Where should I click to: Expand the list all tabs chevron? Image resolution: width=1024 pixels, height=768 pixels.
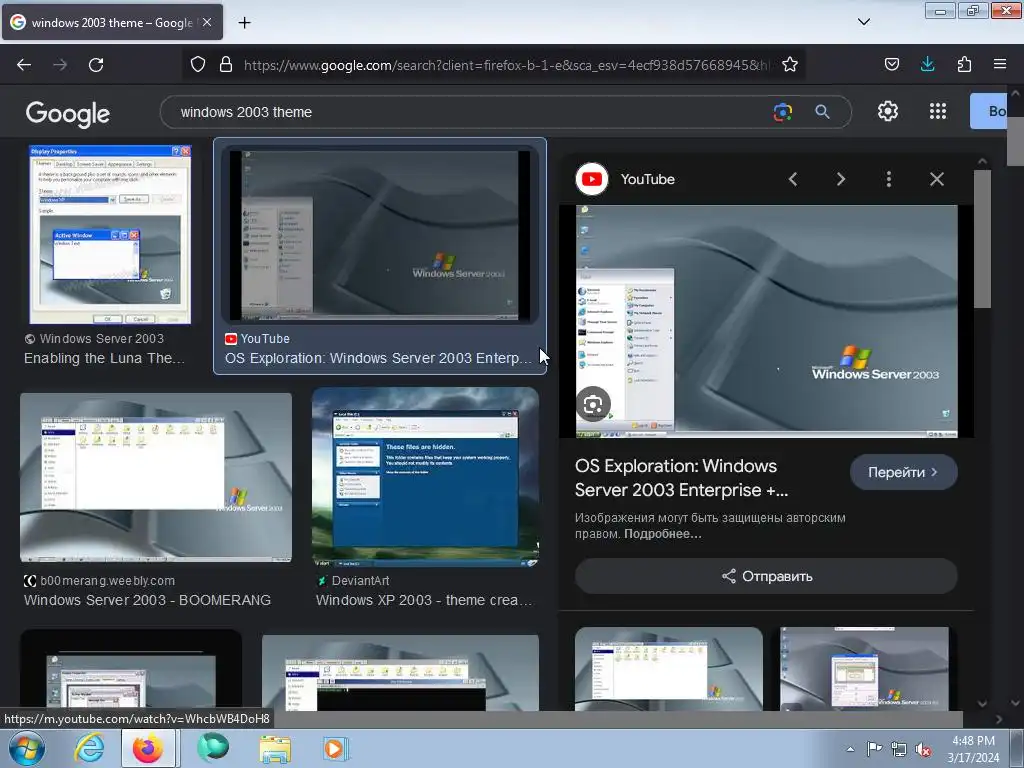(x=863, y=22)
